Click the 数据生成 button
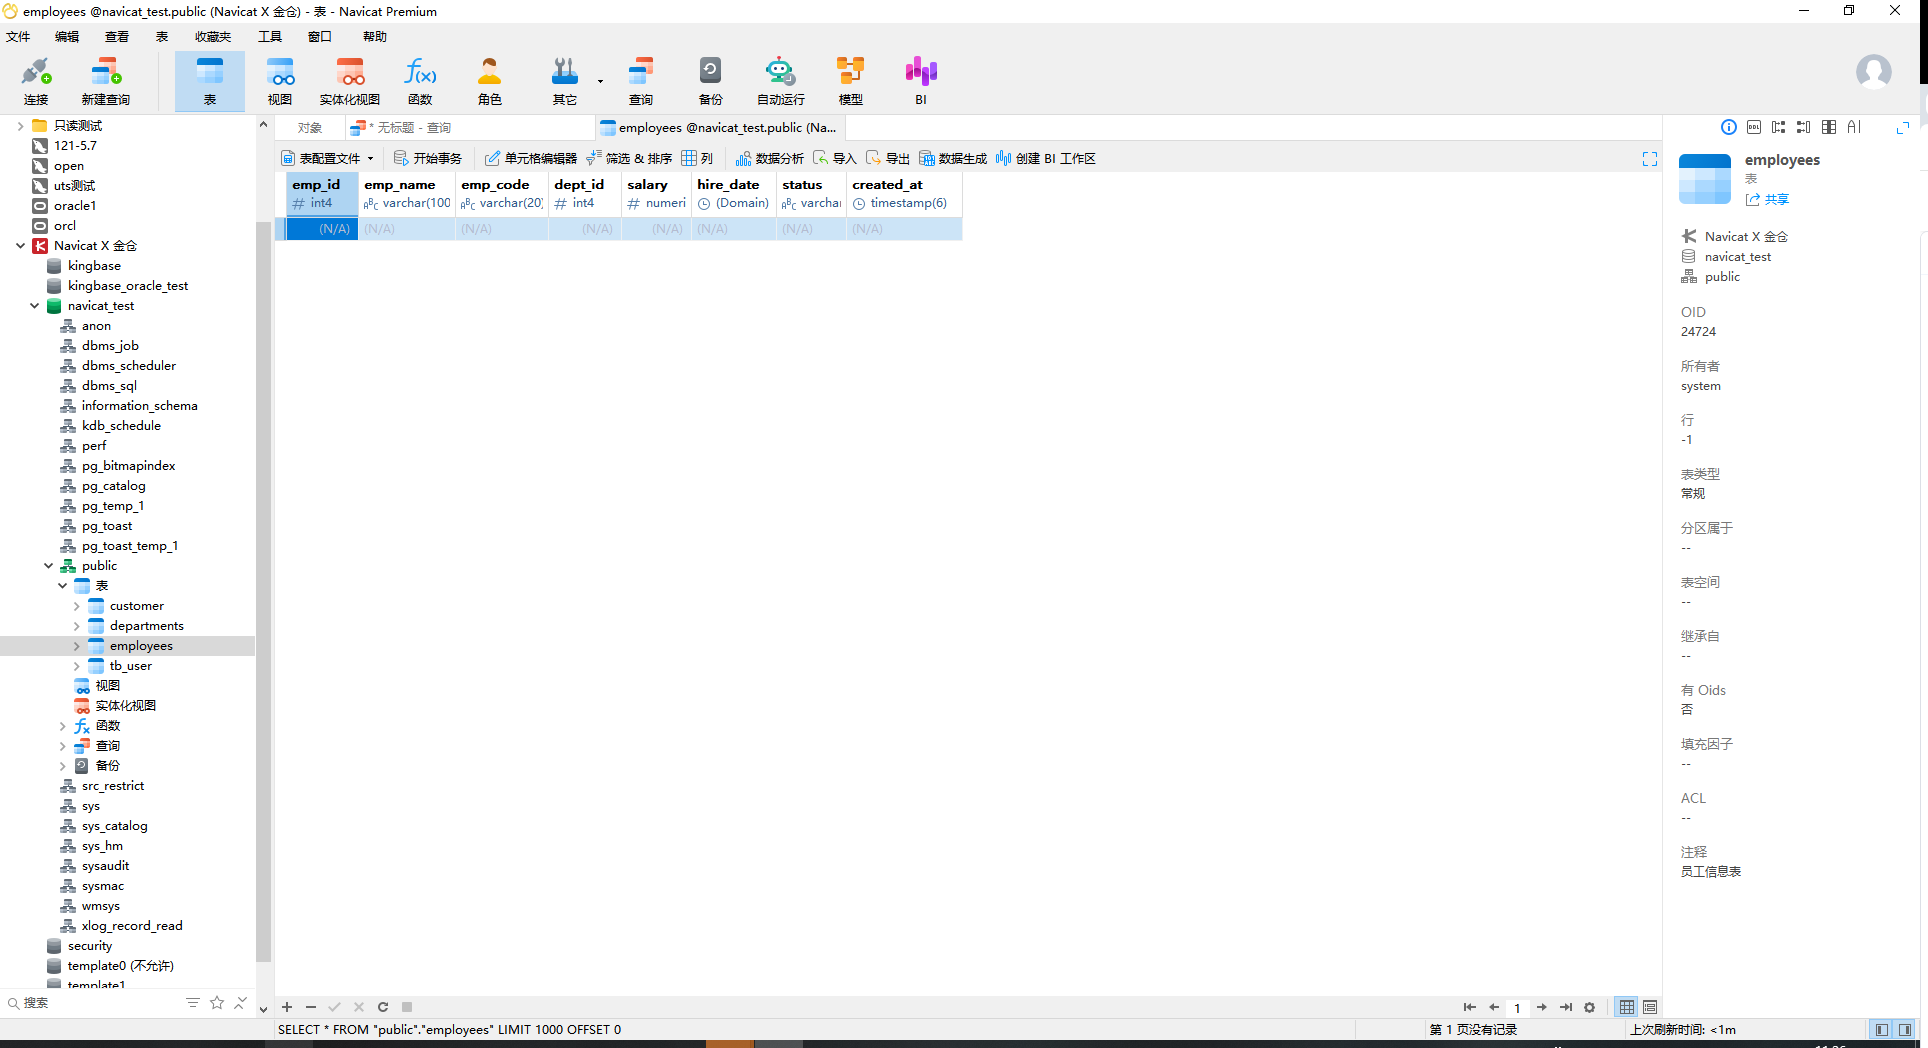 (x=953, y=159)
